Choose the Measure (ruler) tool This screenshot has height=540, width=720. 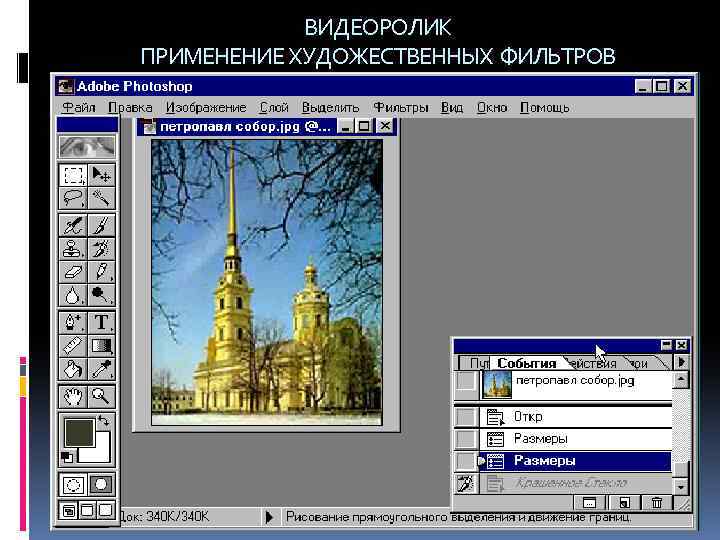73,345
